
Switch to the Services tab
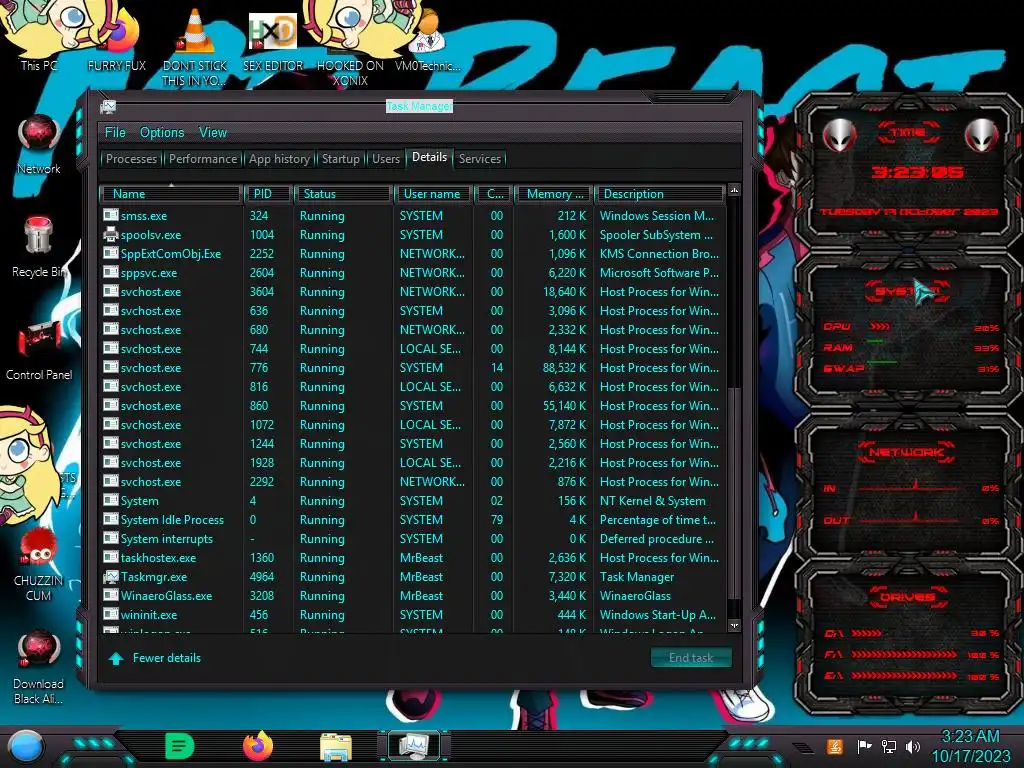[x=479, y=159]
